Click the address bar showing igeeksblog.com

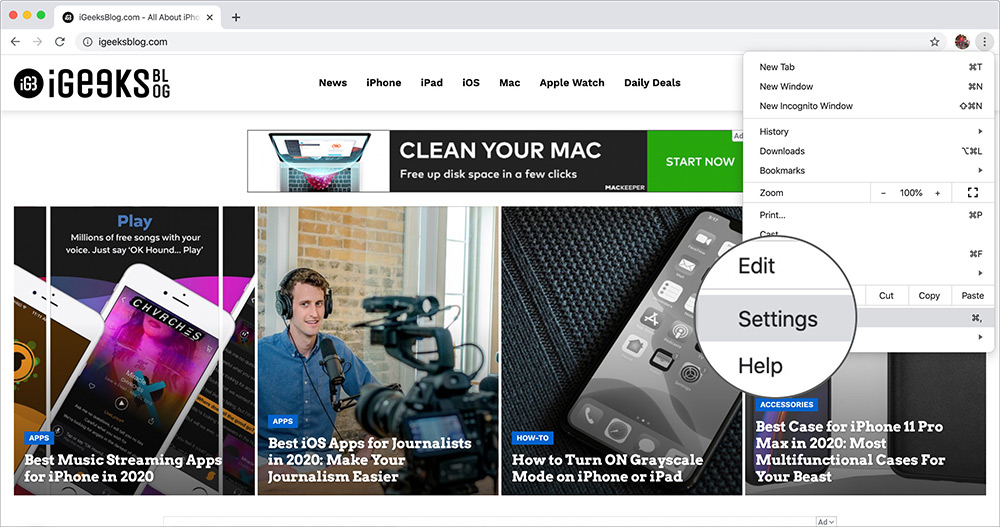point(500,42)
